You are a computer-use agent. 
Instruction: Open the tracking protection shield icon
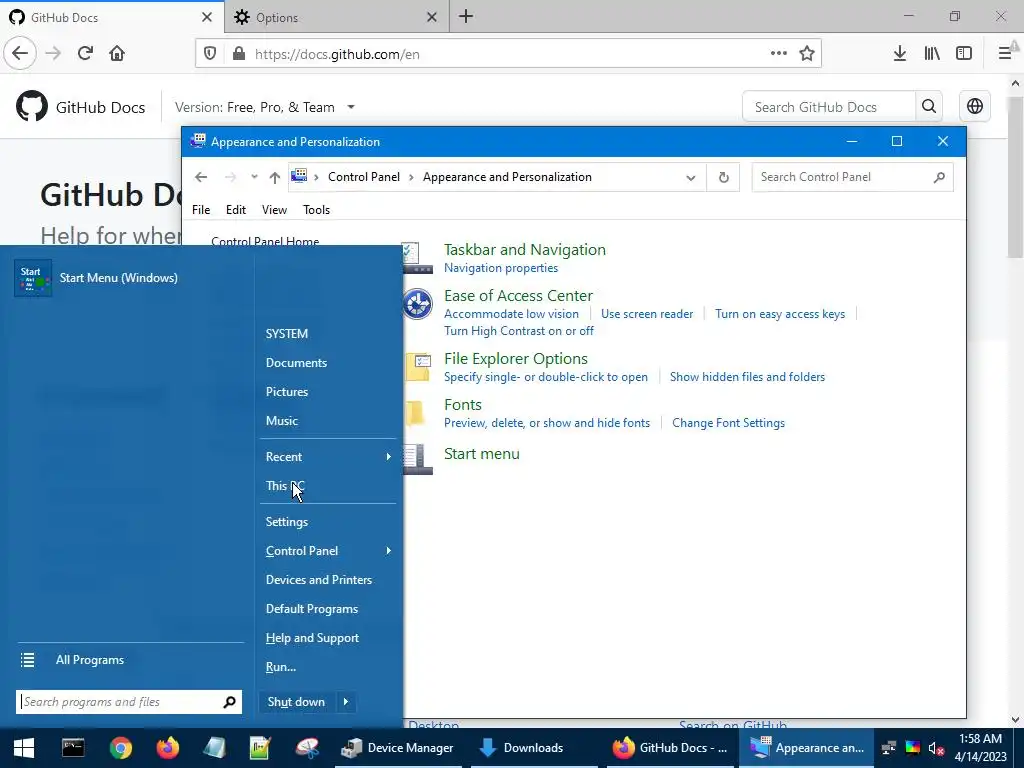tap(210, 54)
